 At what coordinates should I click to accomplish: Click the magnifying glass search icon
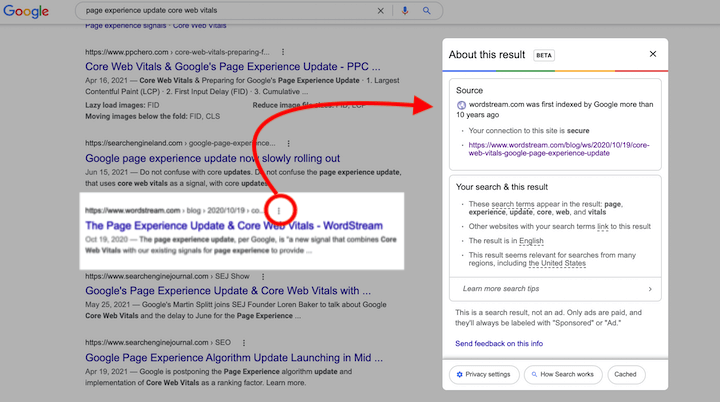pyautogui.click(x=427, y=11)
